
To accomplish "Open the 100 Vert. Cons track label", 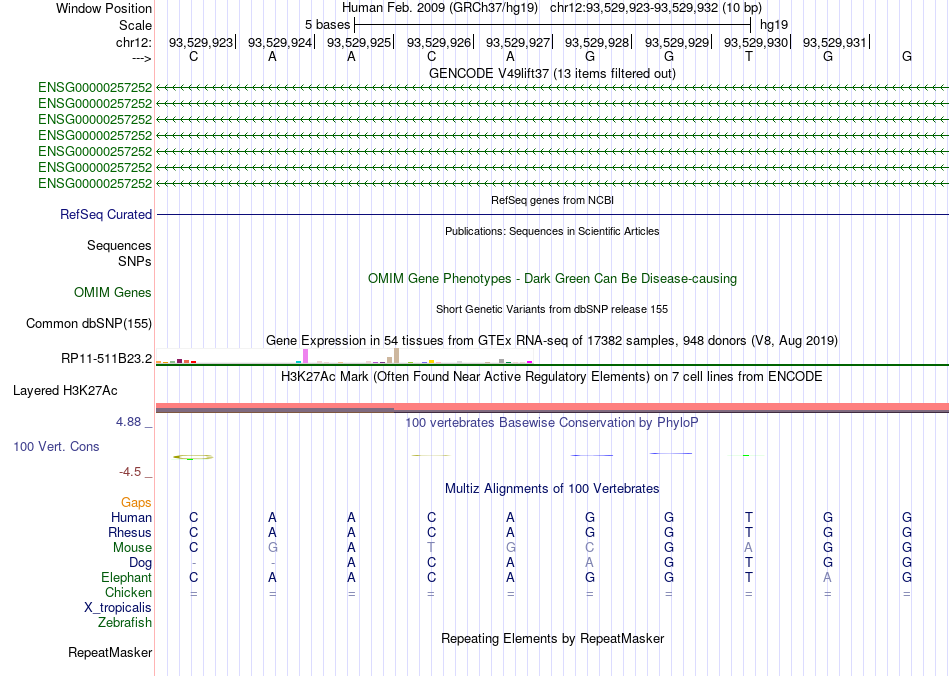I will pyautogui.click(x=56, y=446).
